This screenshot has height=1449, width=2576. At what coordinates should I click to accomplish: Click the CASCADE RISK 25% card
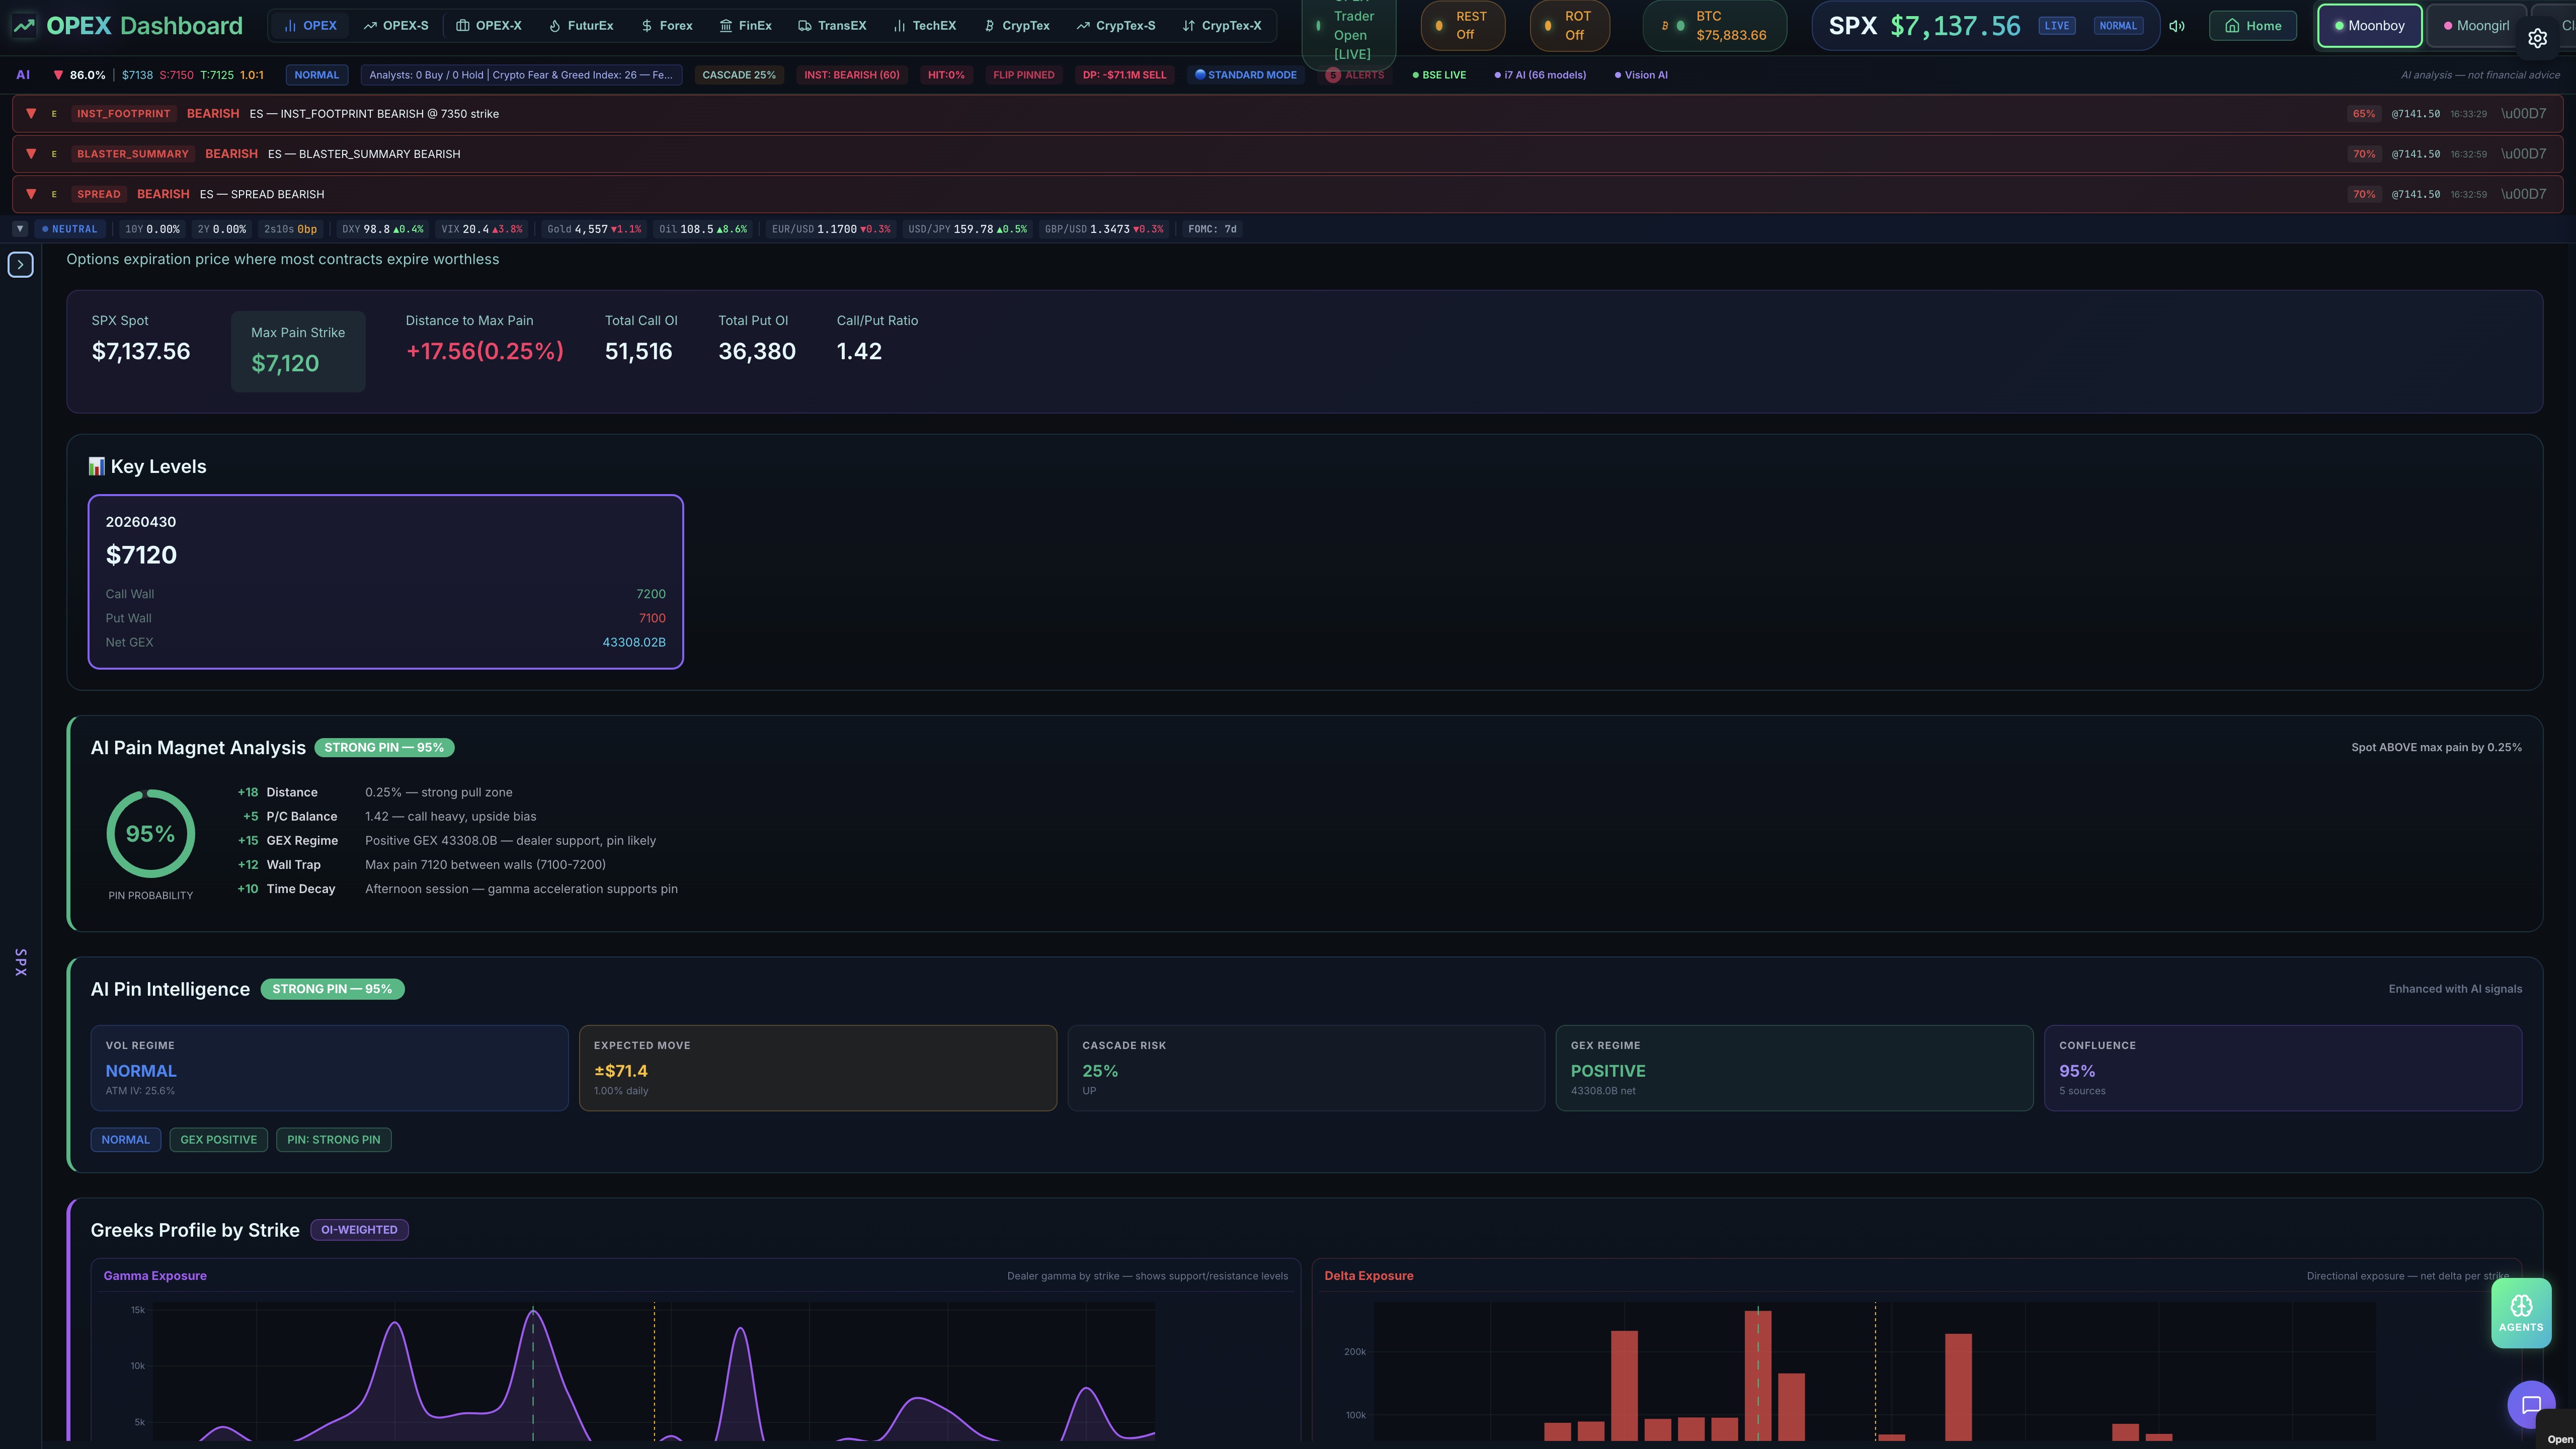(1306, 1068)
